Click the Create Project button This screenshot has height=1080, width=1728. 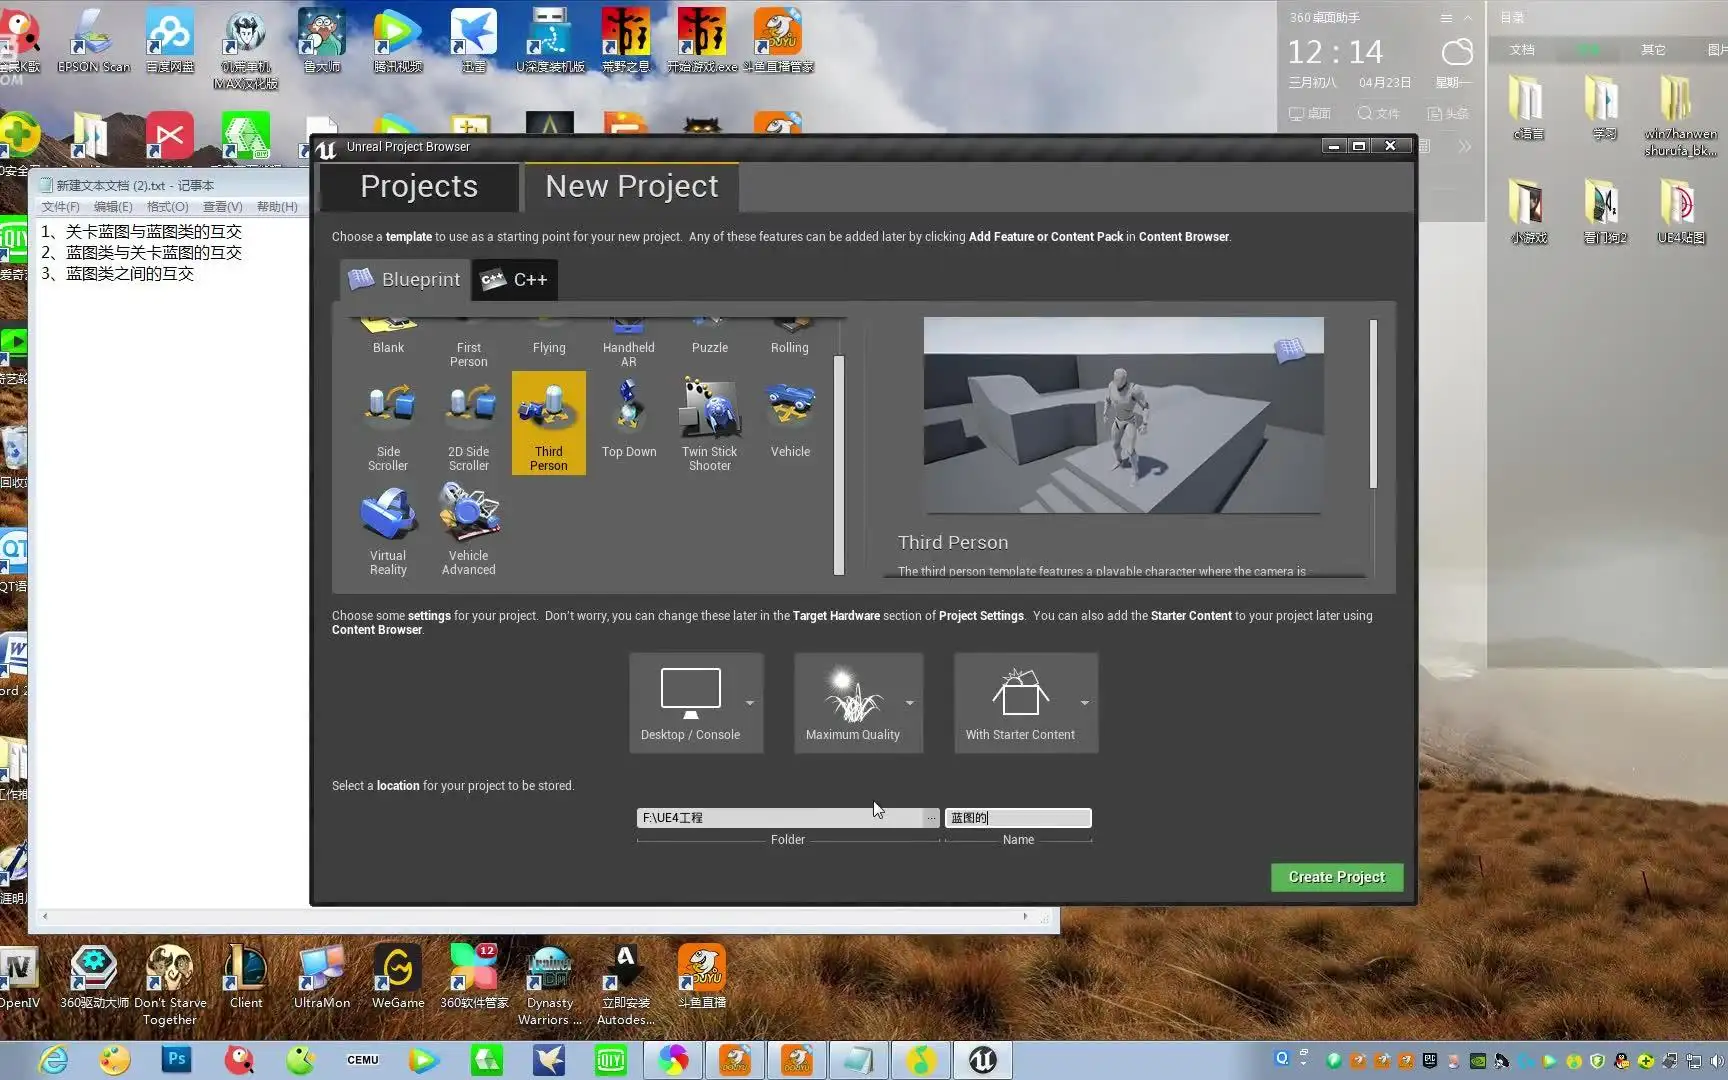point(1337,877)
